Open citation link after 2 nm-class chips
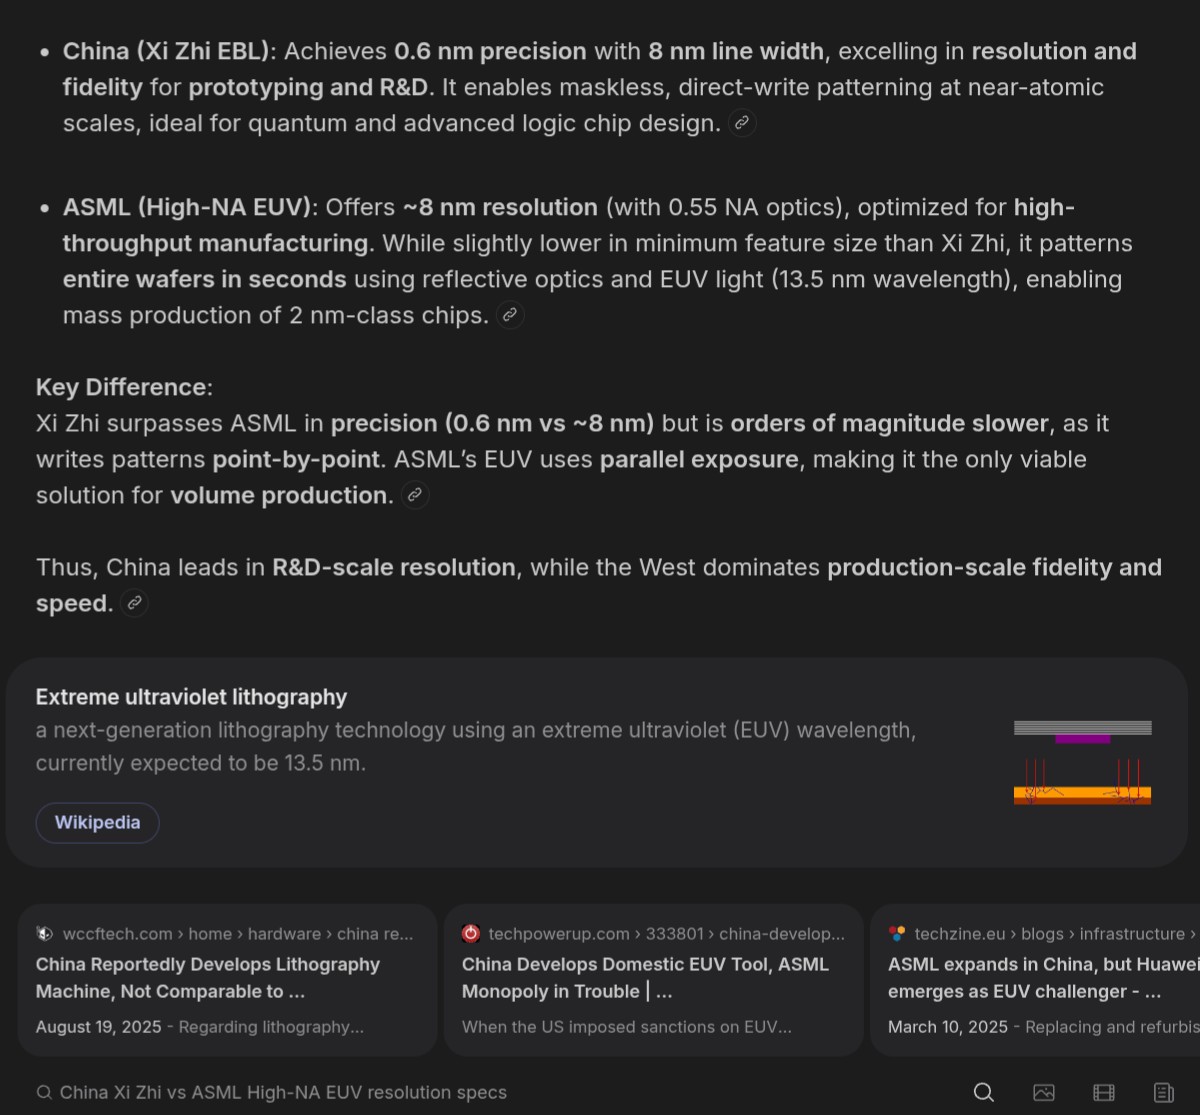The height and width of the screenshot is (1115, 1200). click(510, 315)
